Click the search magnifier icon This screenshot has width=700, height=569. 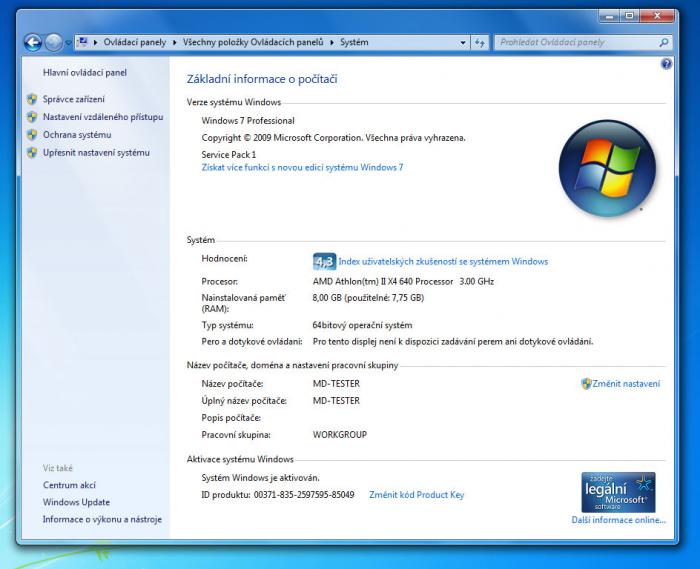[x=663, y=42]
